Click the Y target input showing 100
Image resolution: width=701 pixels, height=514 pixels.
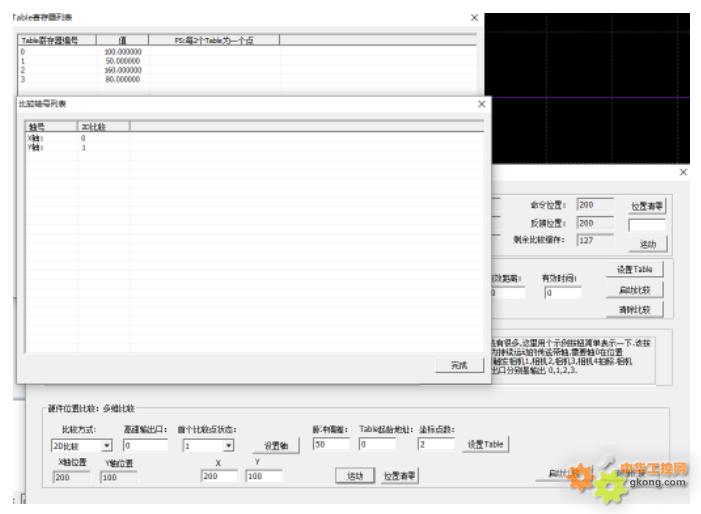tap(264, 476)
